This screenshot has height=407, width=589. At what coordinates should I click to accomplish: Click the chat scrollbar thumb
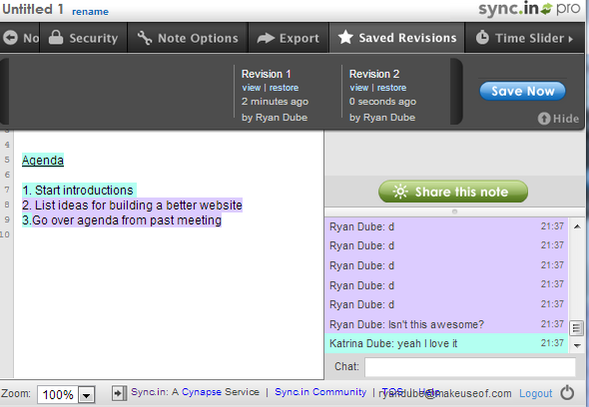[577, 328]
